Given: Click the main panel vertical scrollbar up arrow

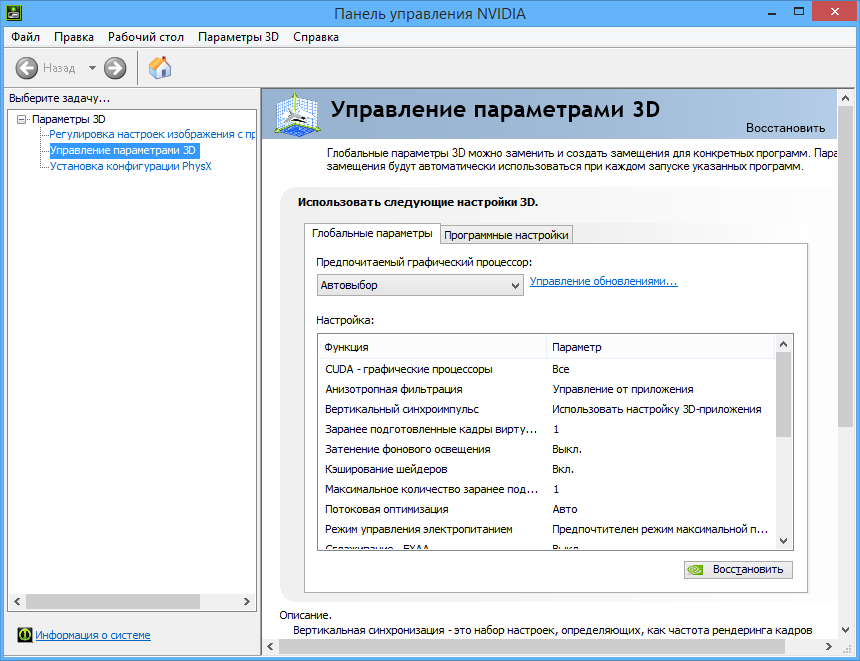Looking at the screenshot, I should tap(845, 98).
